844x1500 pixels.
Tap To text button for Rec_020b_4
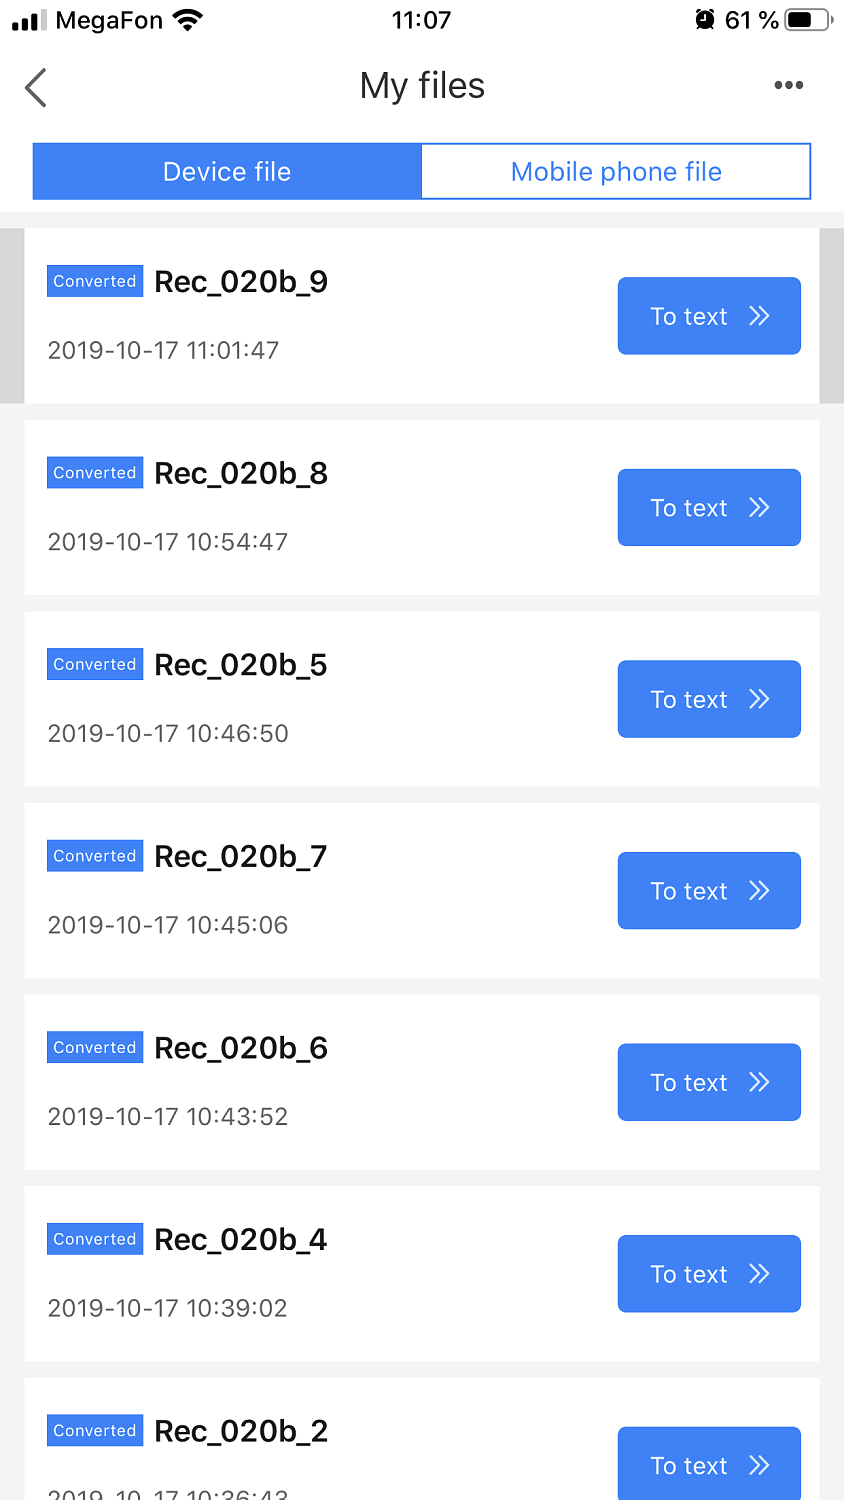709,1274
